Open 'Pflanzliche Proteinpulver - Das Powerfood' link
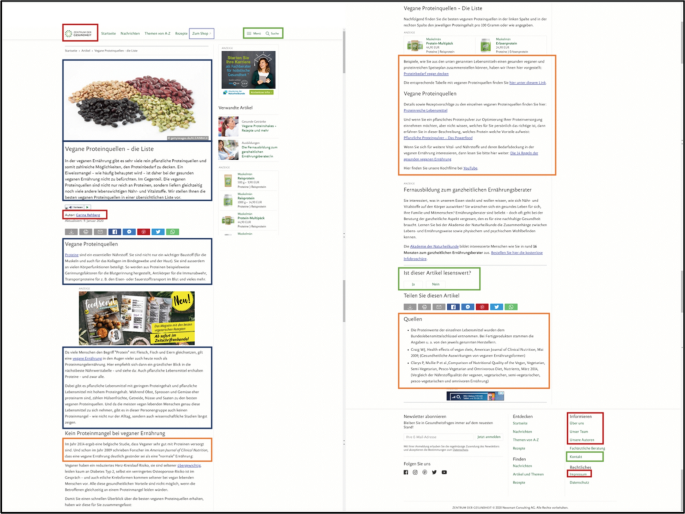Viewport: 685px width, 514px height. [x=438, y=138]
